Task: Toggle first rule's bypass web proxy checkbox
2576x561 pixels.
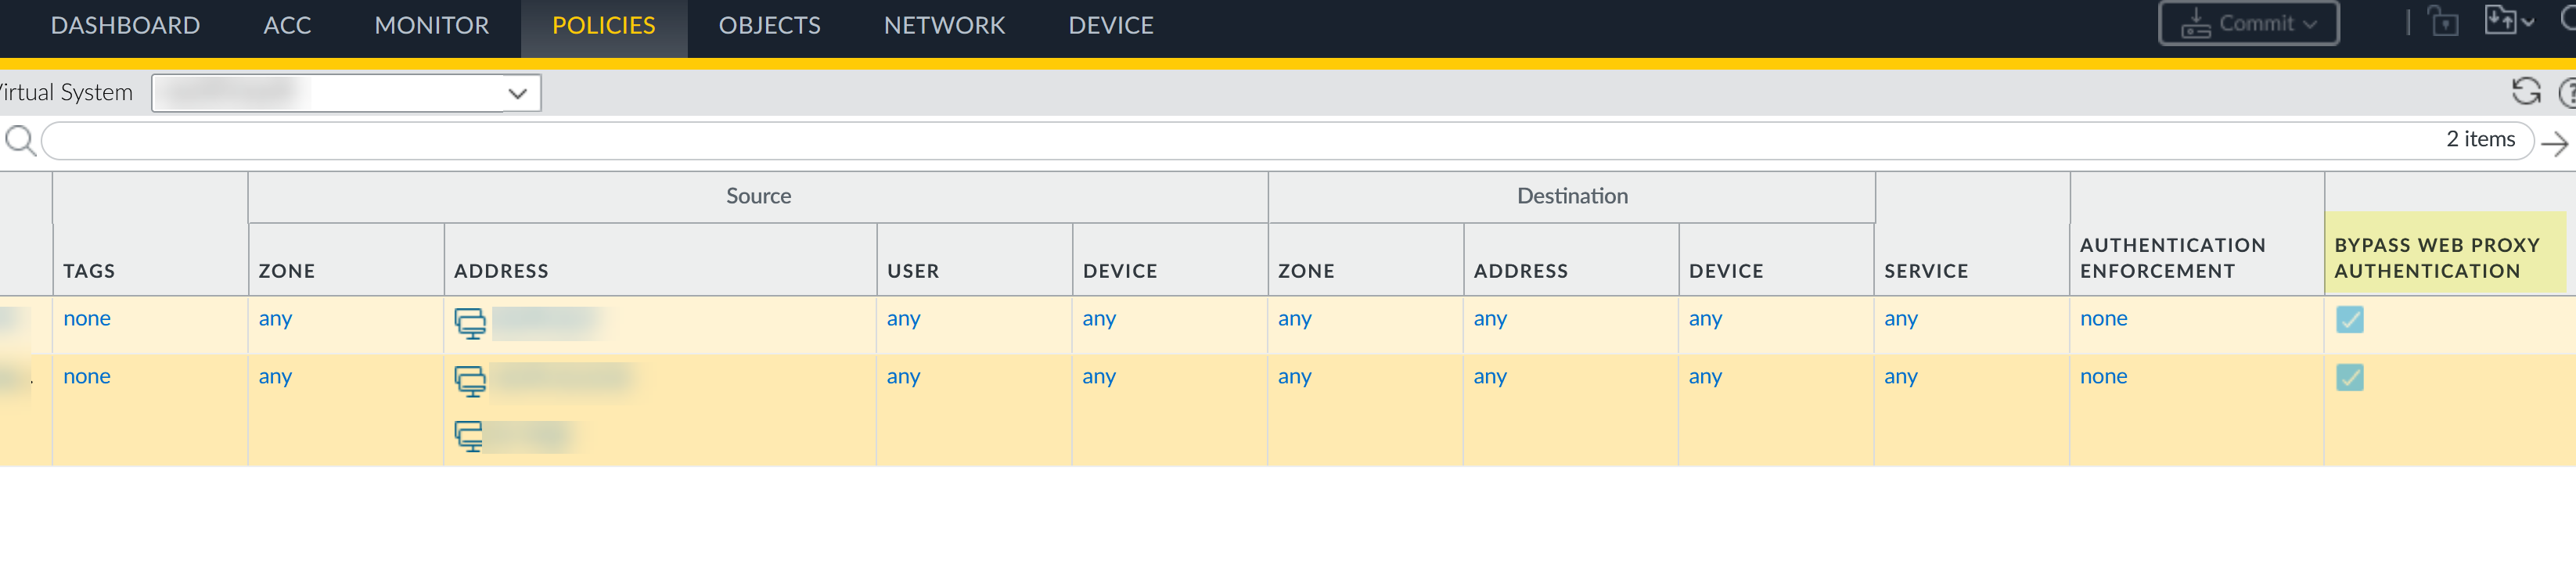Action: [x=2350, y=320]
